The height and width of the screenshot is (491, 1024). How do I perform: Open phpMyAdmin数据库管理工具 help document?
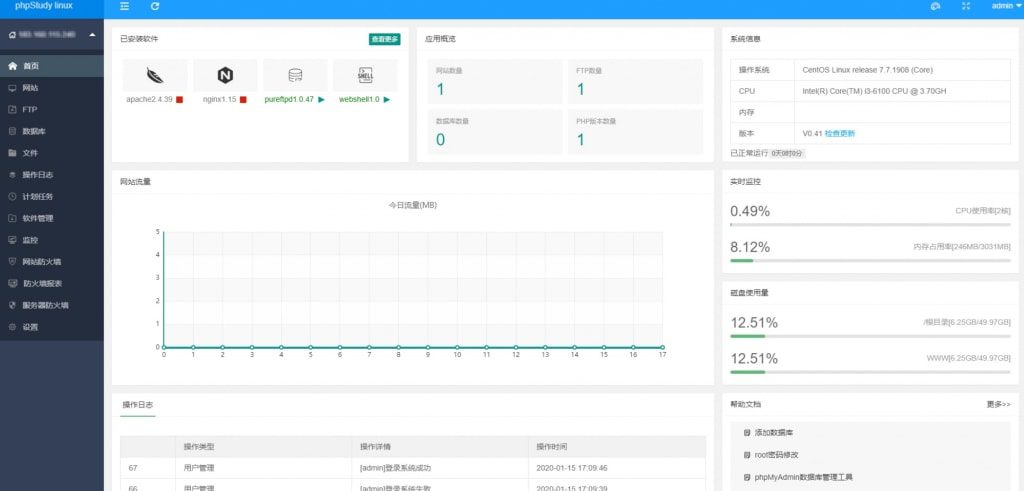[x=802, y=477]
